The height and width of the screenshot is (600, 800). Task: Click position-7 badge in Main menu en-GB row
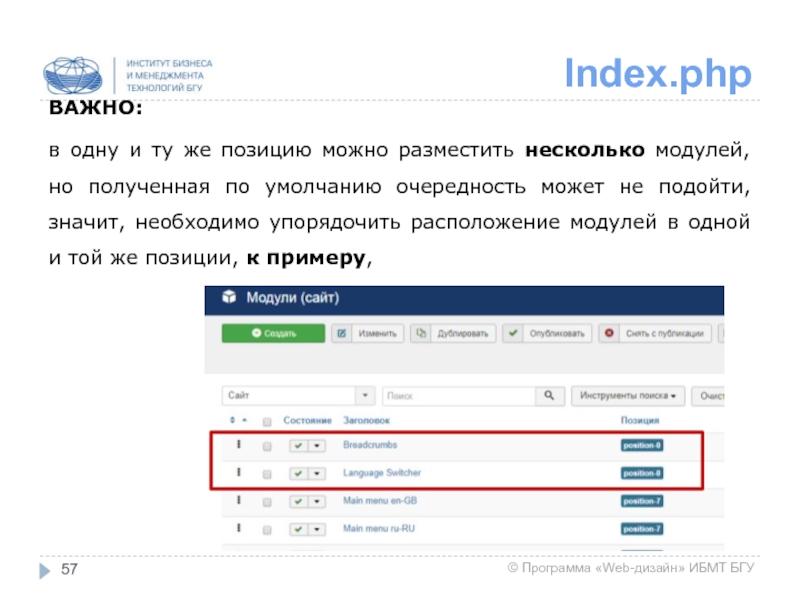point(642,501)
